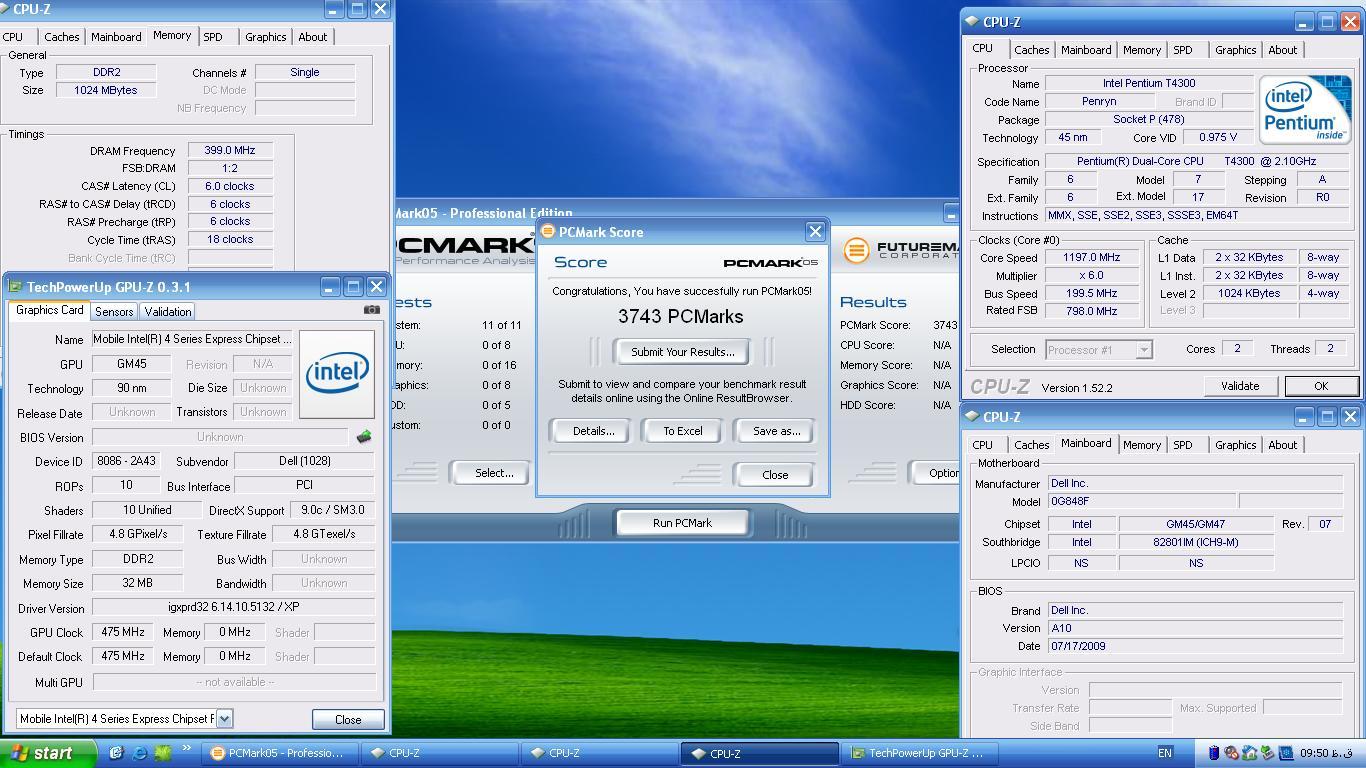Open SPD tab in bottom-right CPU-Z window
The width and height of the screenshot is (1366, 768).
(x=1183, y=445)
